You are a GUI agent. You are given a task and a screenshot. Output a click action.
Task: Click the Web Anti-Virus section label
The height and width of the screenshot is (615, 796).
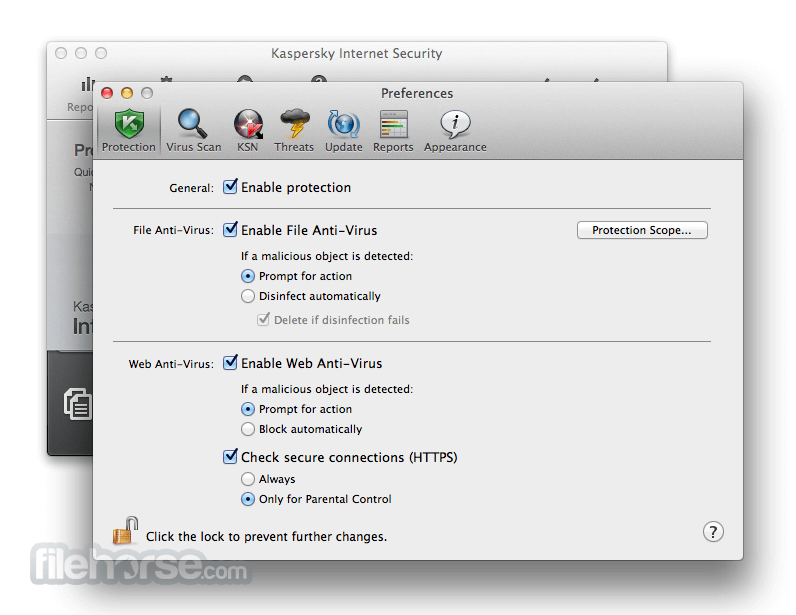coord(171,364)
